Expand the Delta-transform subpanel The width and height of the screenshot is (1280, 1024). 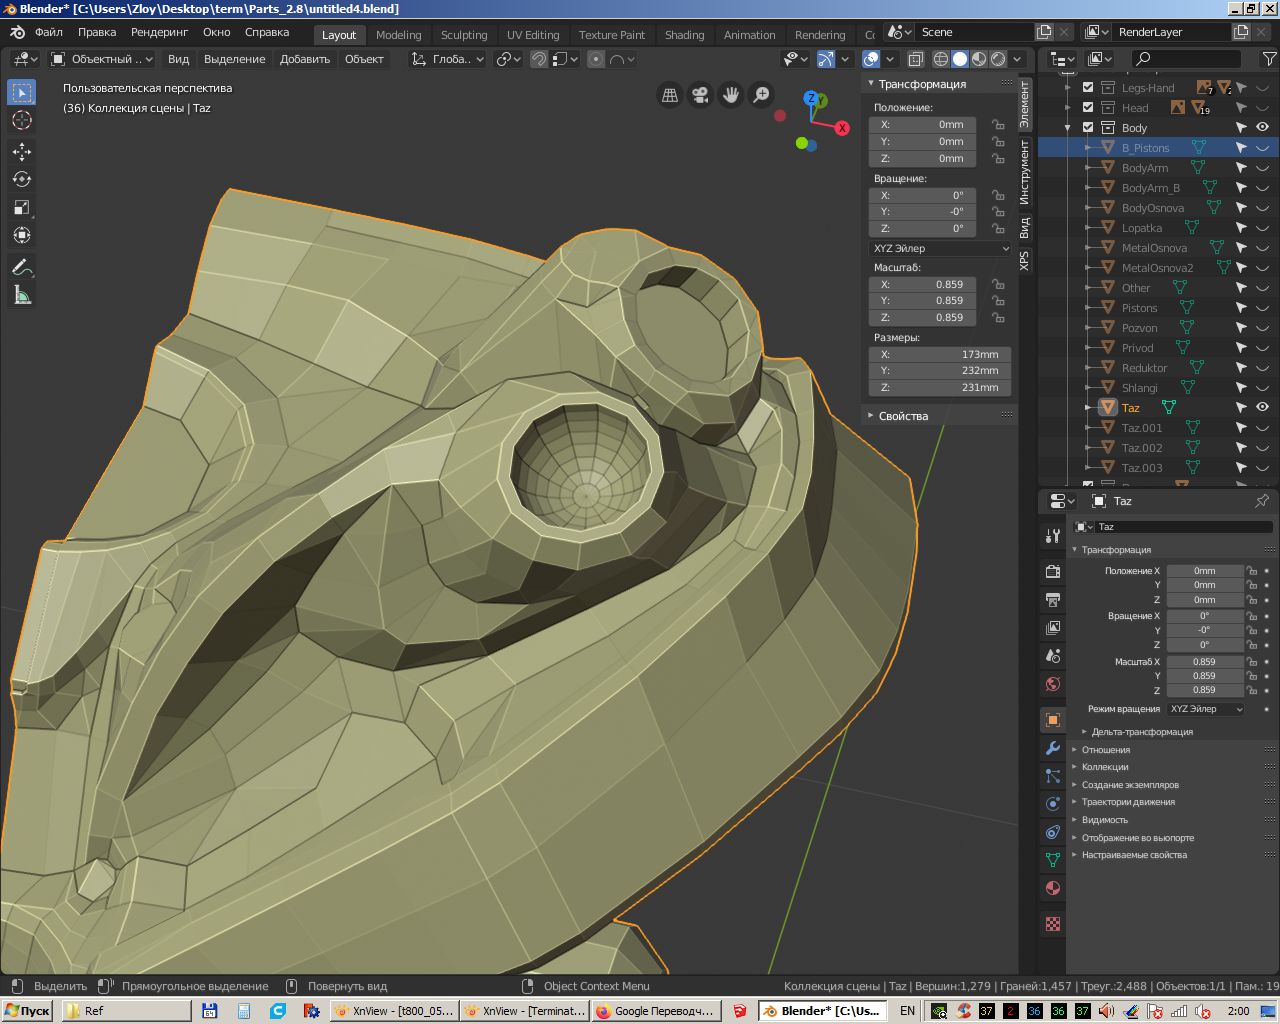(x=1142, y=732)
